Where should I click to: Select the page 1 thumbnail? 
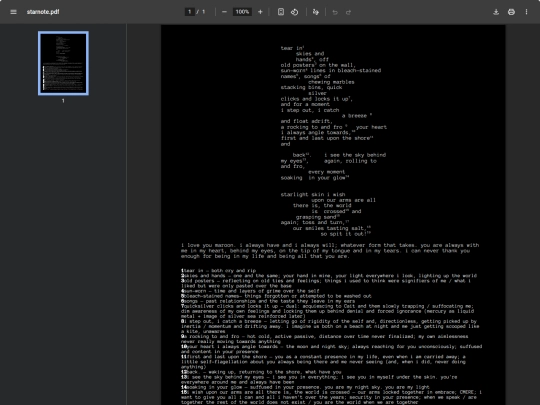point(63,63)
